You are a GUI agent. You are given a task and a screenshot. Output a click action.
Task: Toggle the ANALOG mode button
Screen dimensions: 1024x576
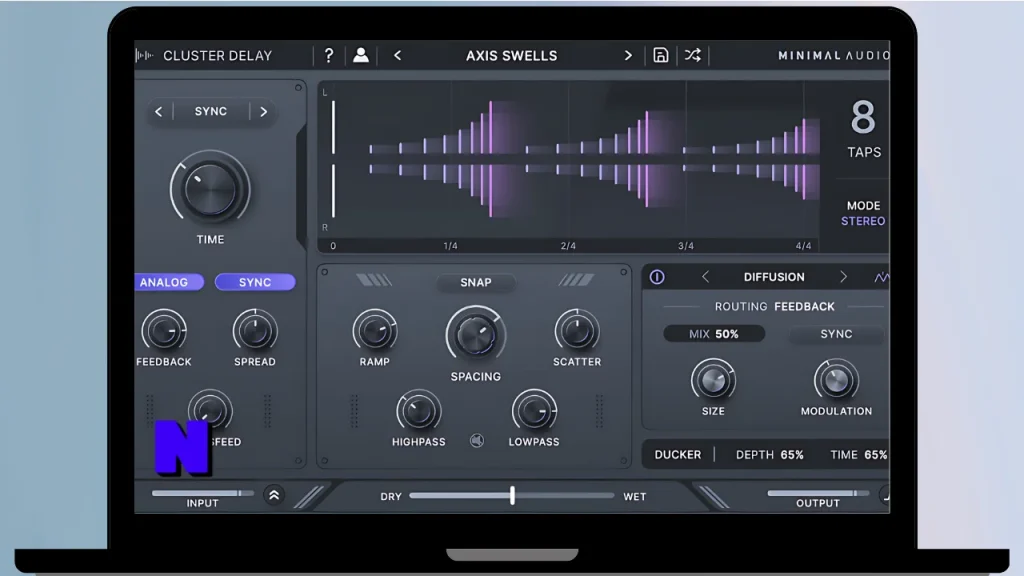(x=169, y=282)
